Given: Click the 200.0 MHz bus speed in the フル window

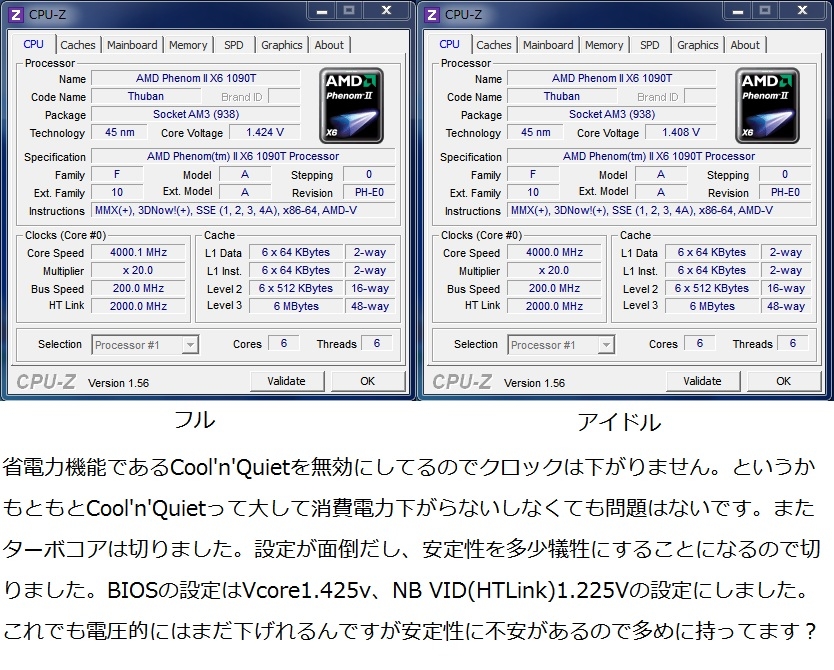Looking at the screenshot, I should click(x=138, y=288).
